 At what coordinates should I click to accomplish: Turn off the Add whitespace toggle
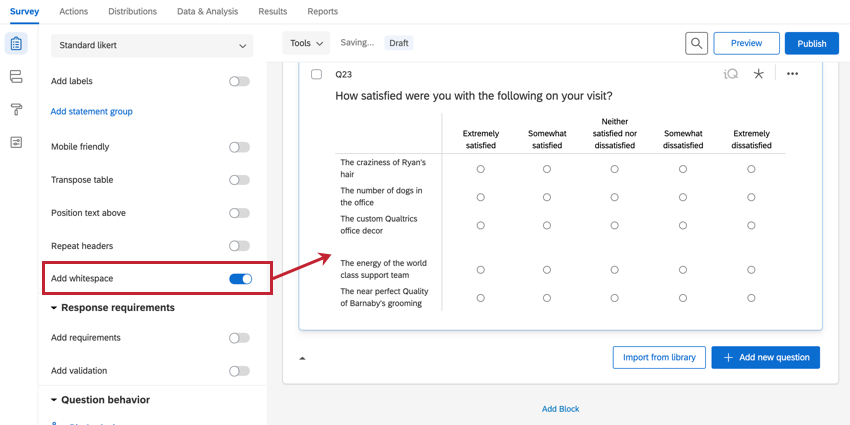[240, 279]
